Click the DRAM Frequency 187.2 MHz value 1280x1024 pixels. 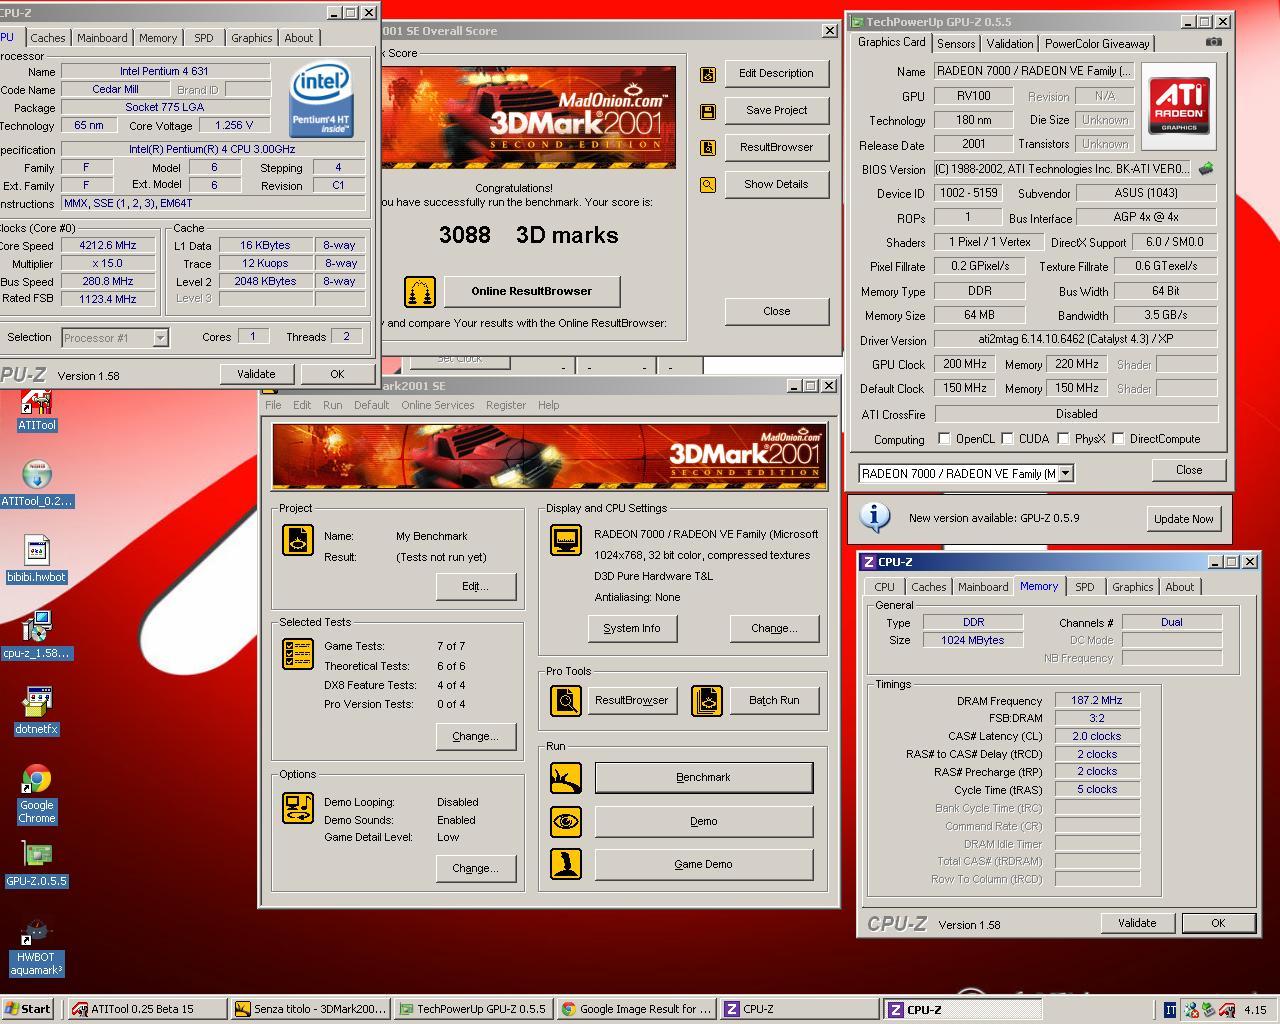(1097, 701)
